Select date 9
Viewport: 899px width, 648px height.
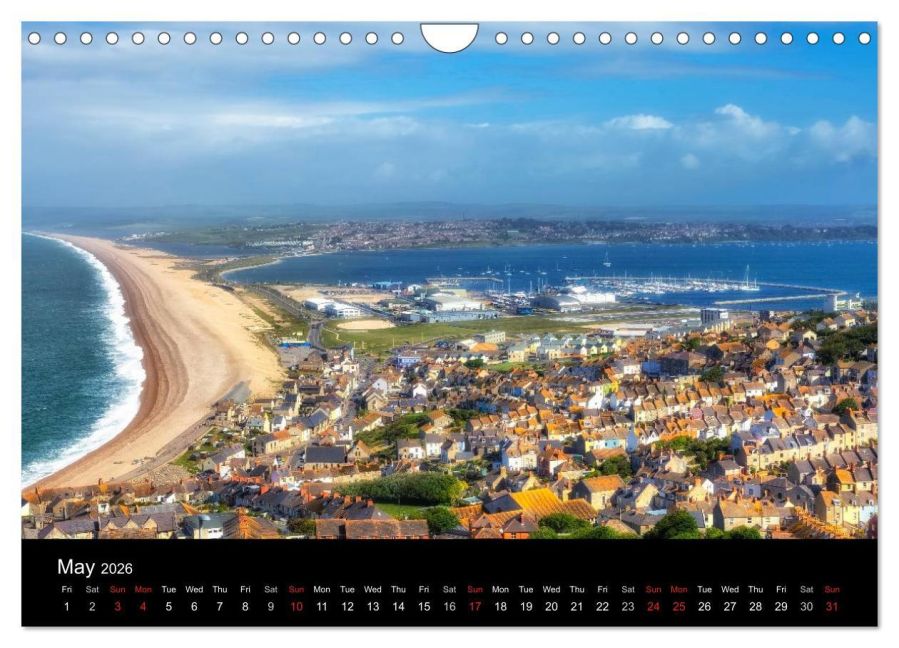271,607
